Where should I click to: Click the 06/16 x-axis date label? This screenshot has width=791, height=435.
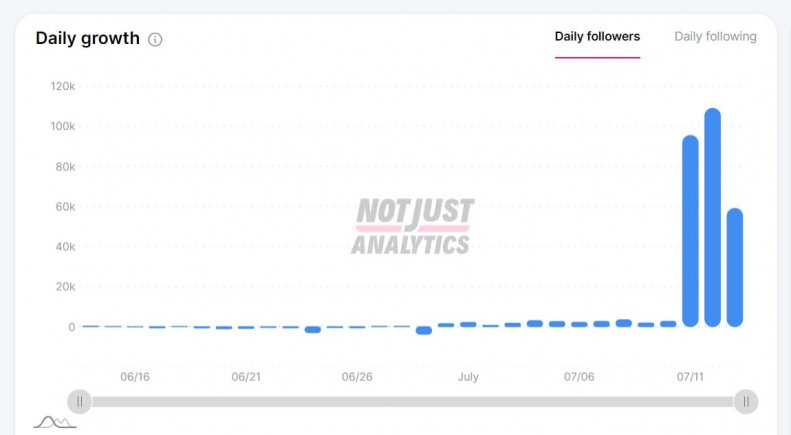click(x=135, y=377)
